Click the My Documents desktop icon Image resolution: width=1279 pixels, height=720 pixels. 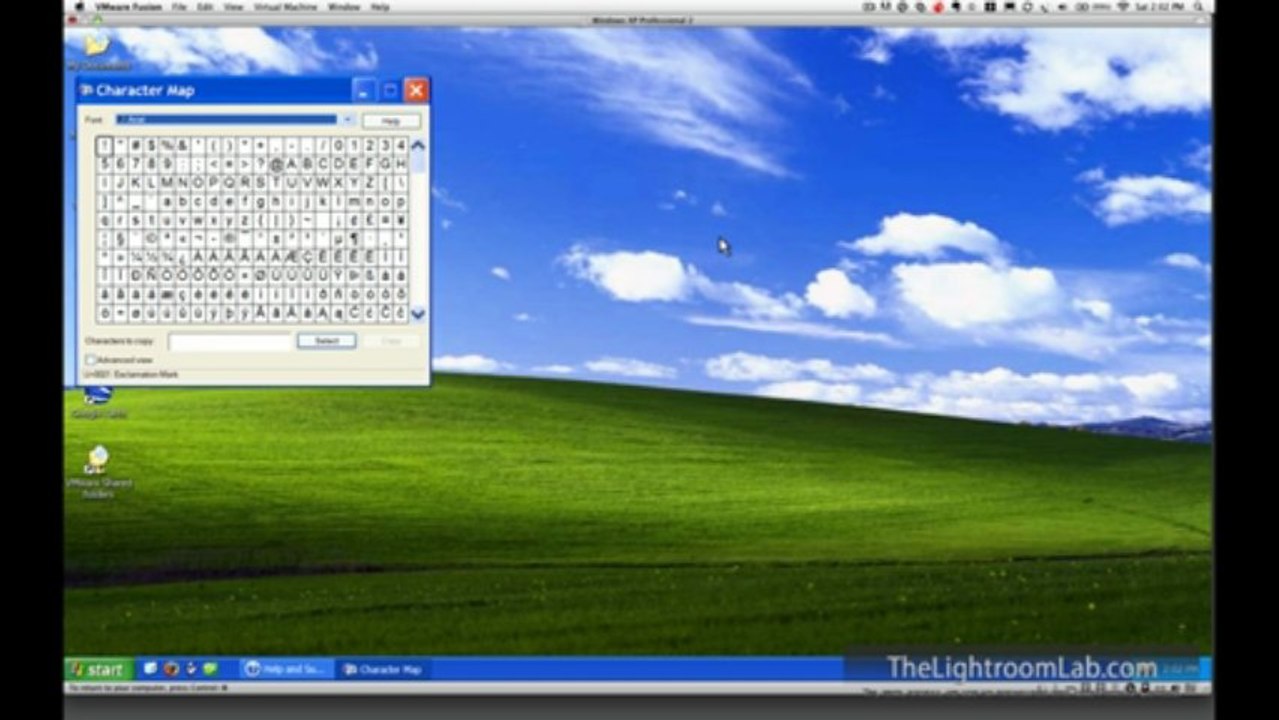(x=98, y=51)
